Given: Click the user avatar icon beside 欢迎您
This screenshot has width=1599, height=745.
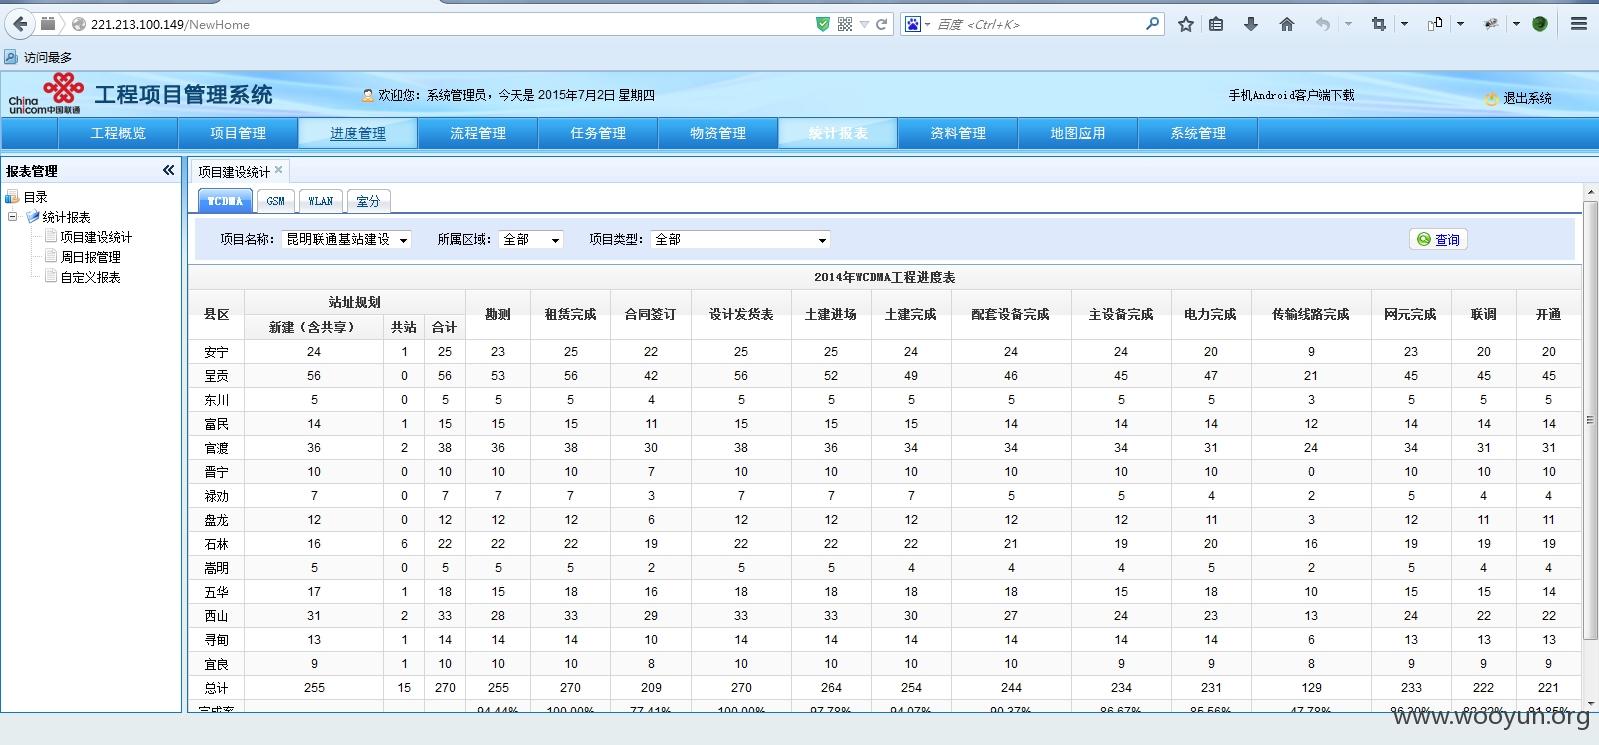Looking at the screenshot, I should pyautogui.click(x=367, y=96).
